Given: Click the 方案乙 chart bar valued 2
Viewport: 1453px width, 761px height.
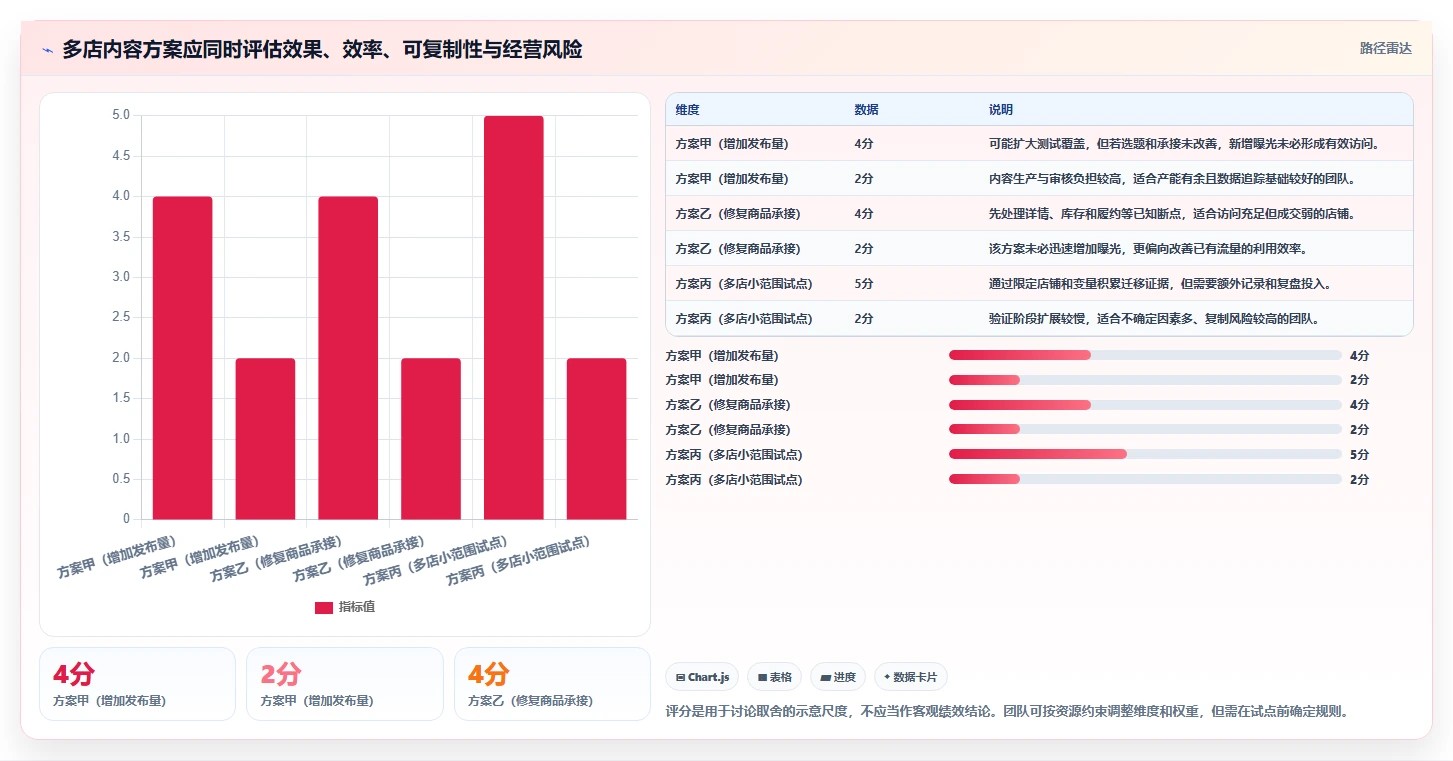Looking at the screenshot, I should click(x=431, y=438).
